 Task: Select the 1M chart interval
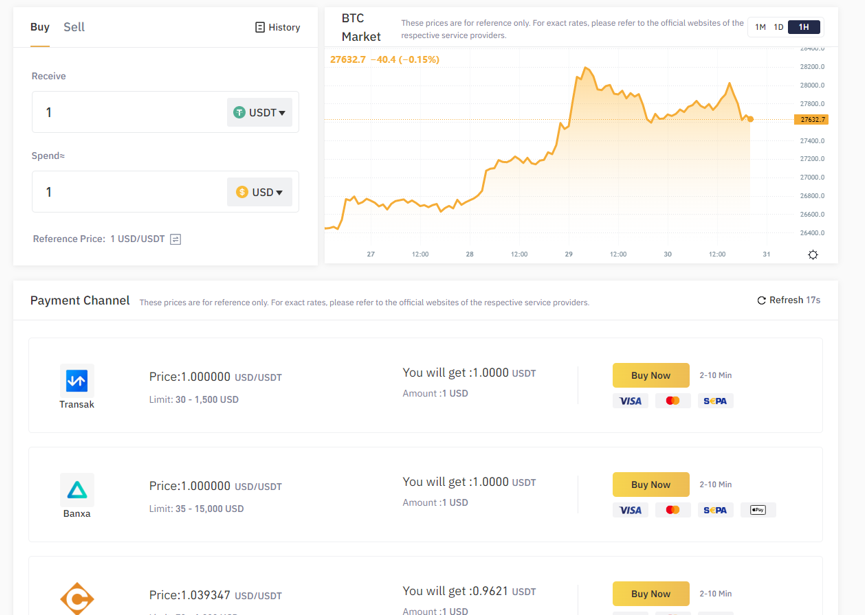tap(760, 27)
